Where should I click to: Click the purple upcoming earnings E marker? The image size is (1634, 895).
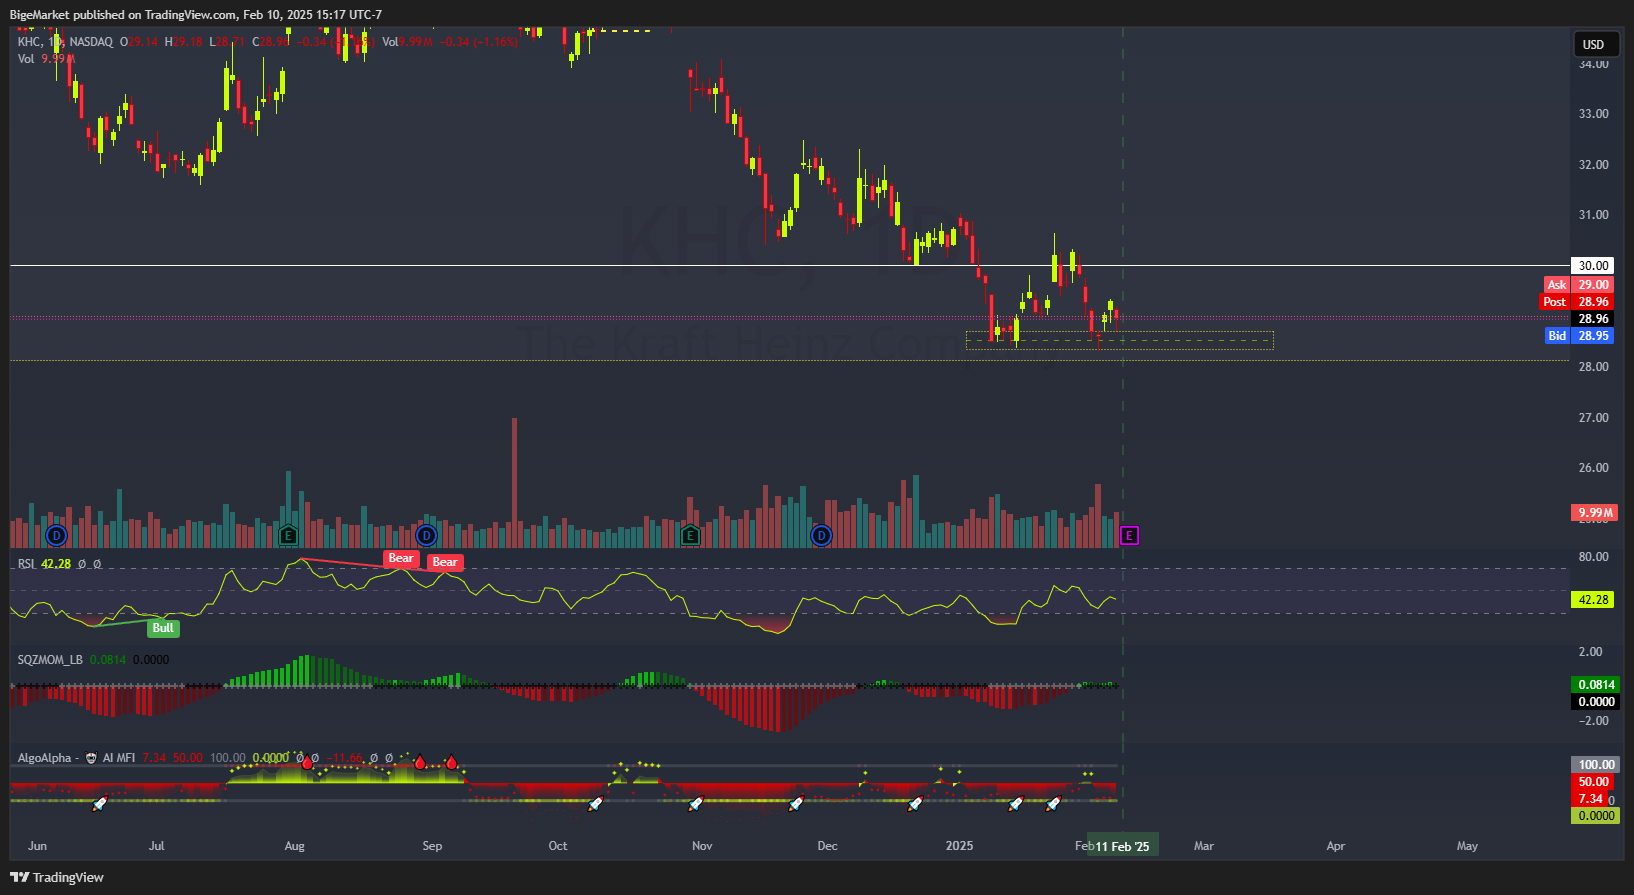[x=1129, y=536]
